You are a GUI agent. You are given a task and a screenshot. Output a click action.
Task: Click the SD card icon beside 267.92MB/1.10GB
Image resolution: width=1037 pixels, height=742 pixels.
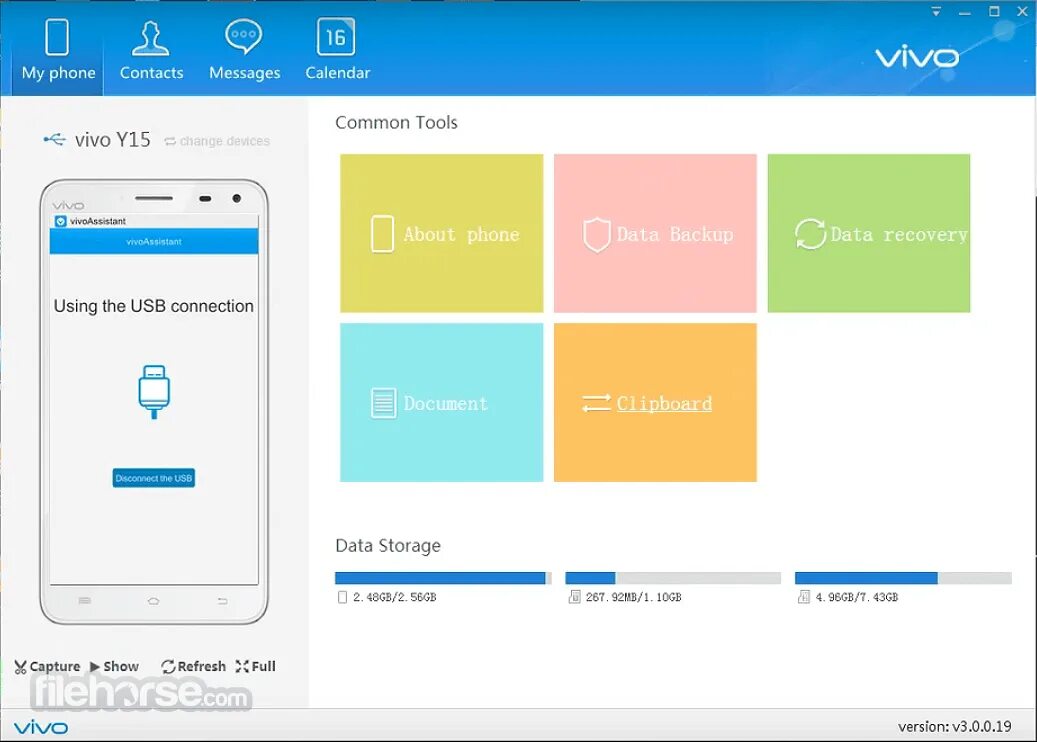(x=574, y=597)
